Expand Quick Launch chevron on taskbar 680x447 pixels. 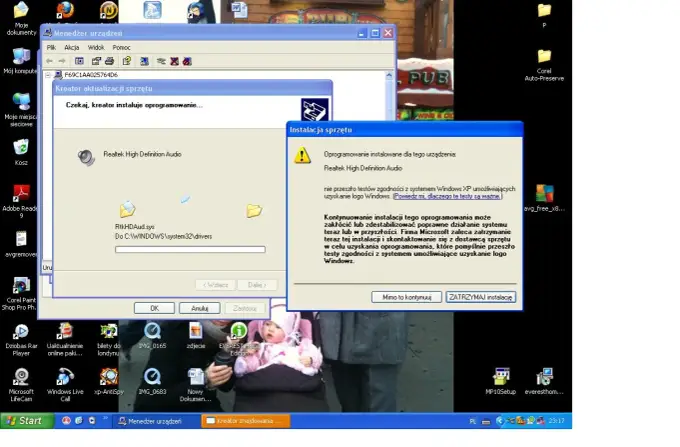point(105,419)
